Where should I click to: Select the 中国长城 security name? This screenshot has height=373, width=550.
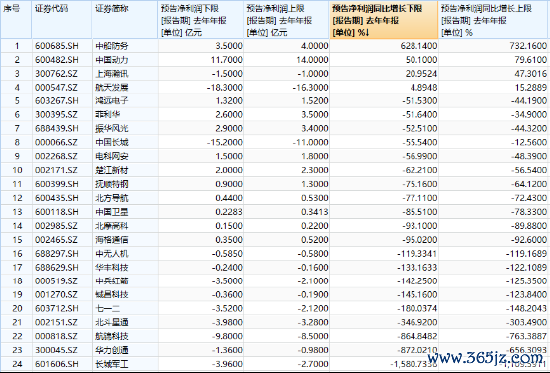point(112,142)
